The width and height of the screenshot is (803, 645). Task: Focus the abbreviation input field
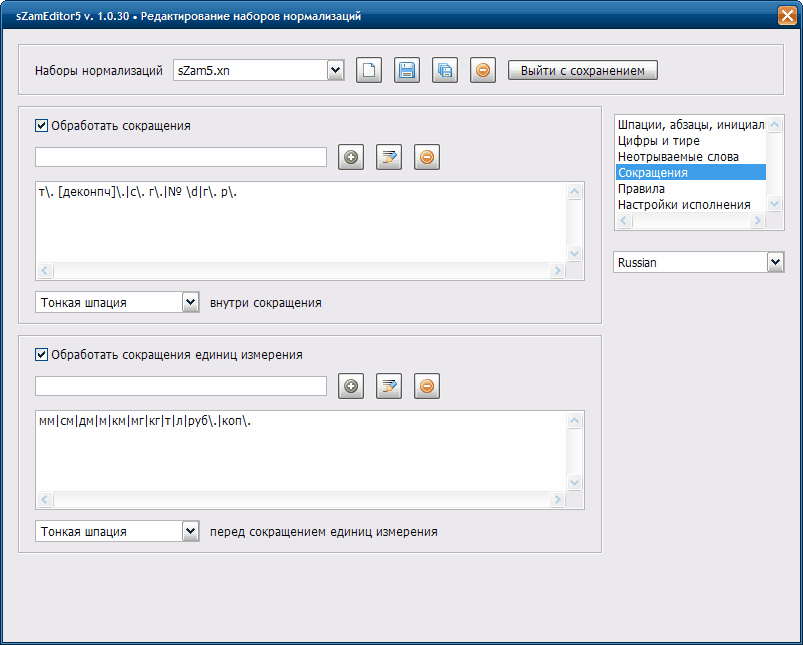click(181, 157)
